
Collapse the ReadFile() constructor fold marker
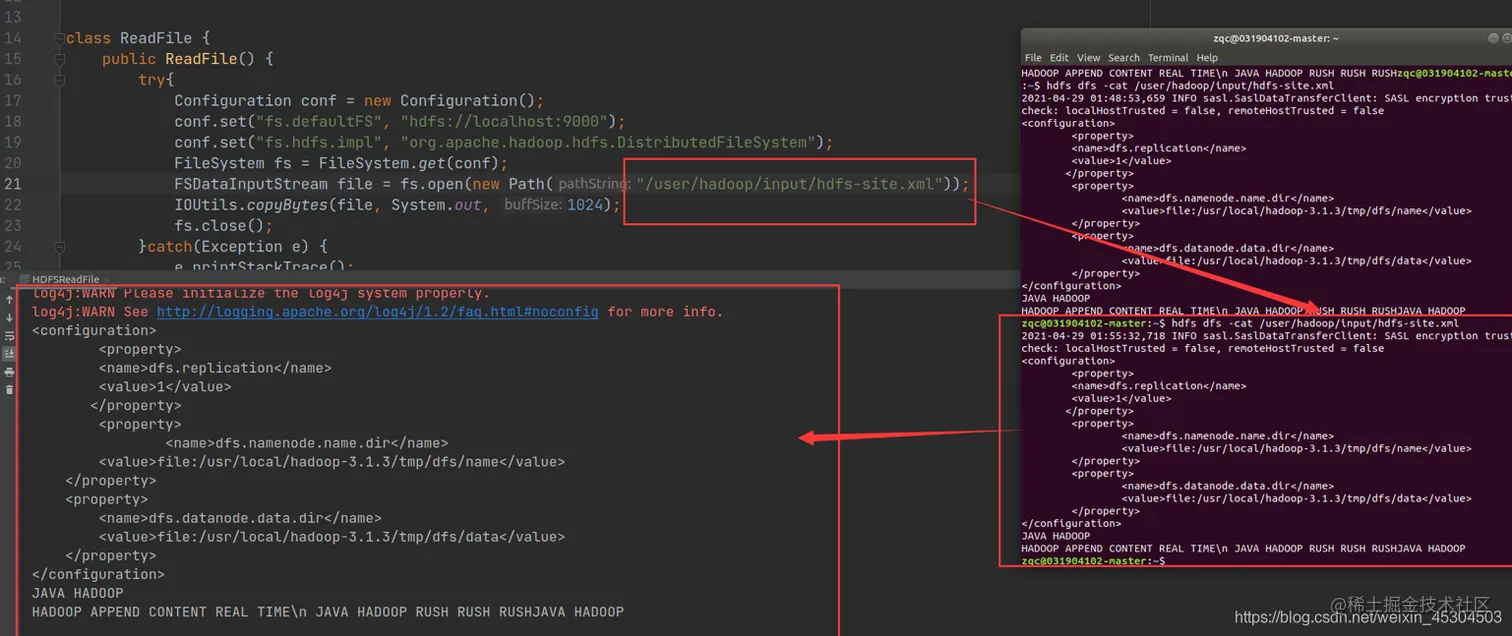coord(60,59)
